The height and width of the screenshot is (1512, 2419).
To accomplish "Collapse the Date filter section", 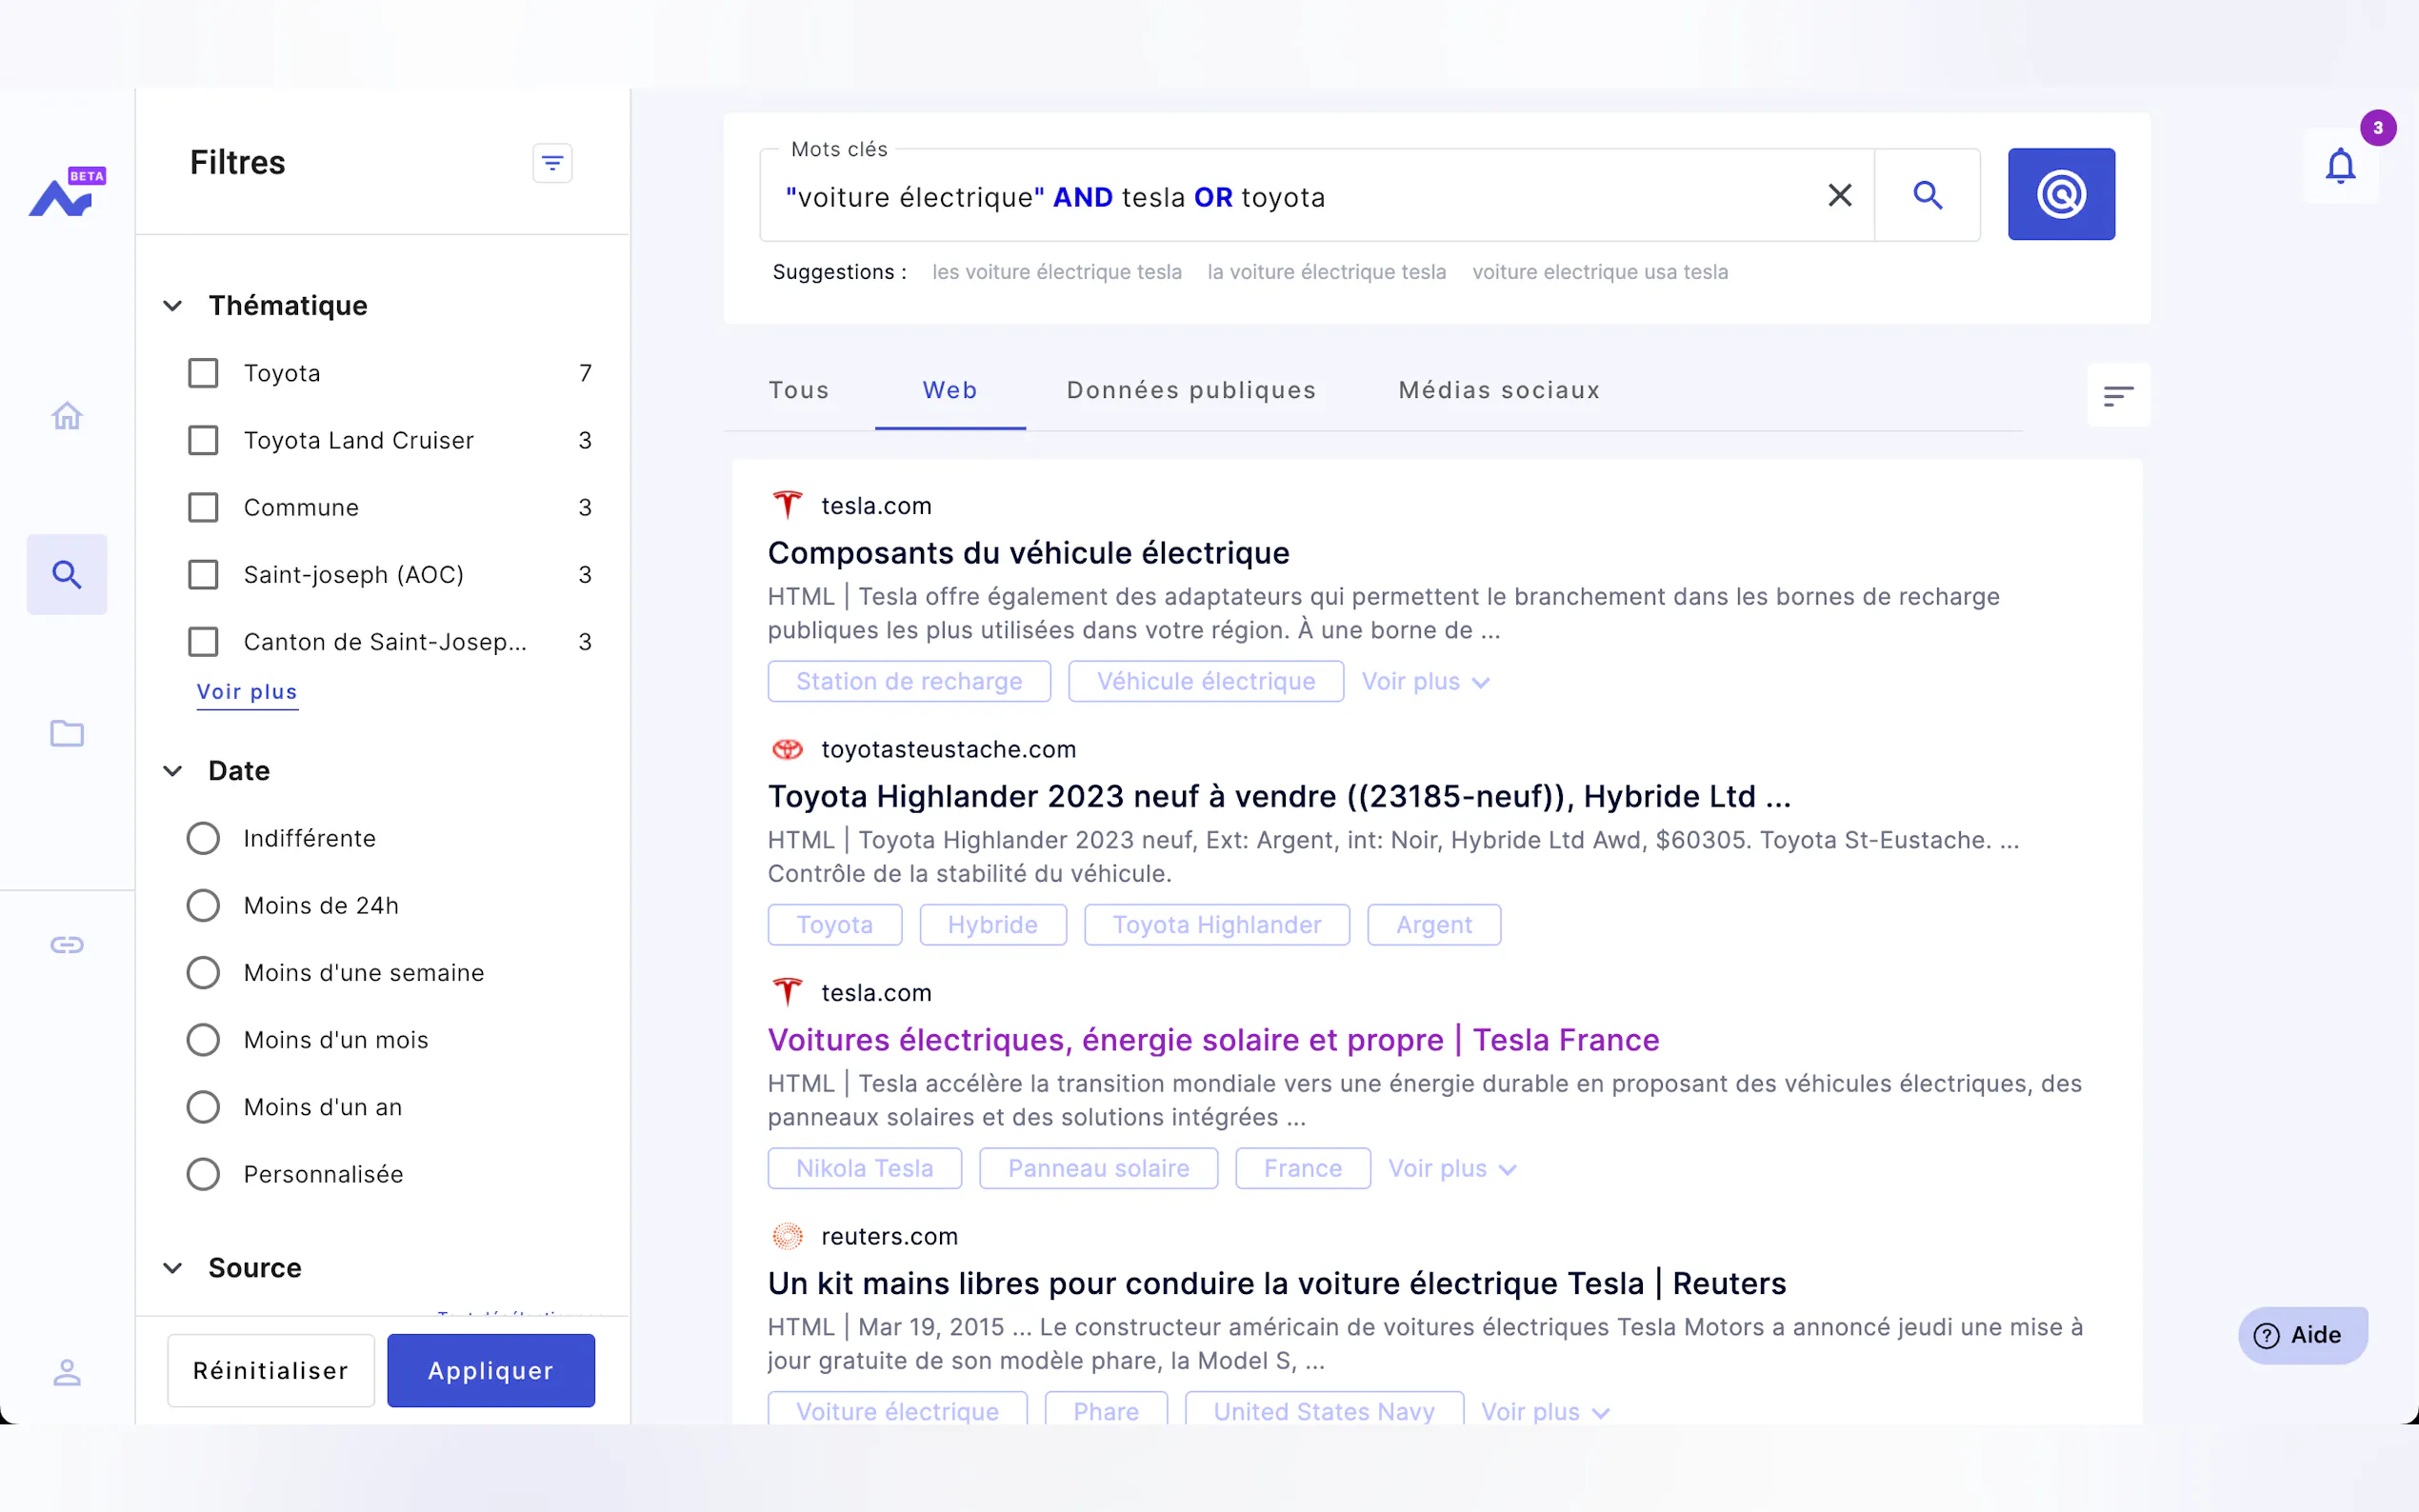I will point(173,771).
